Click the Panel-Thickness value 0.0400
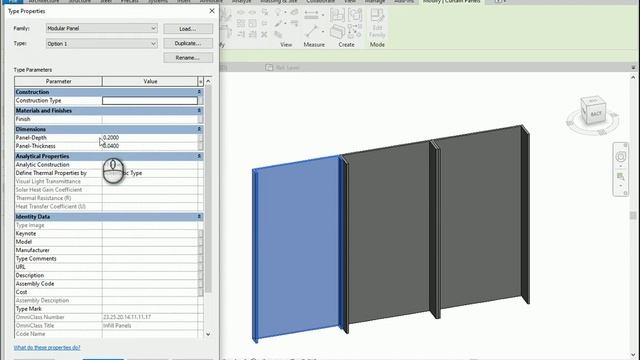This screenshot has height=360, width=640. click(111, 146)
